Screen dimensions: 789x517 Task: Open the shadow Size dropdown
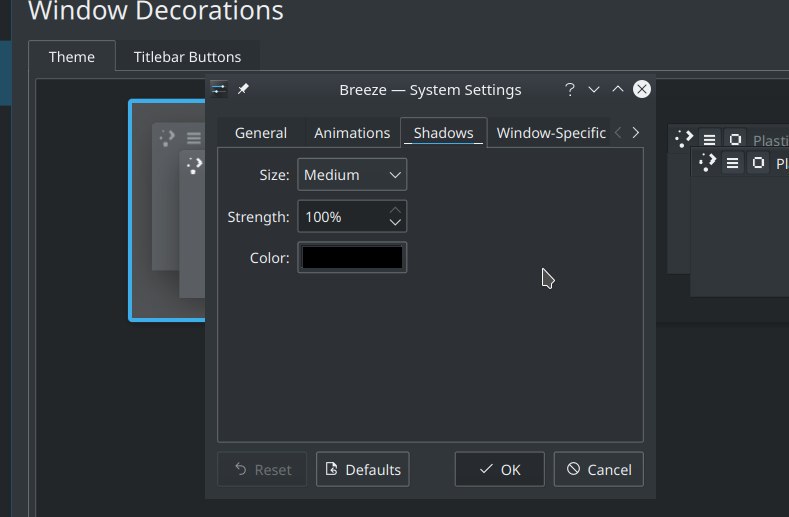(x=352, y=175)
